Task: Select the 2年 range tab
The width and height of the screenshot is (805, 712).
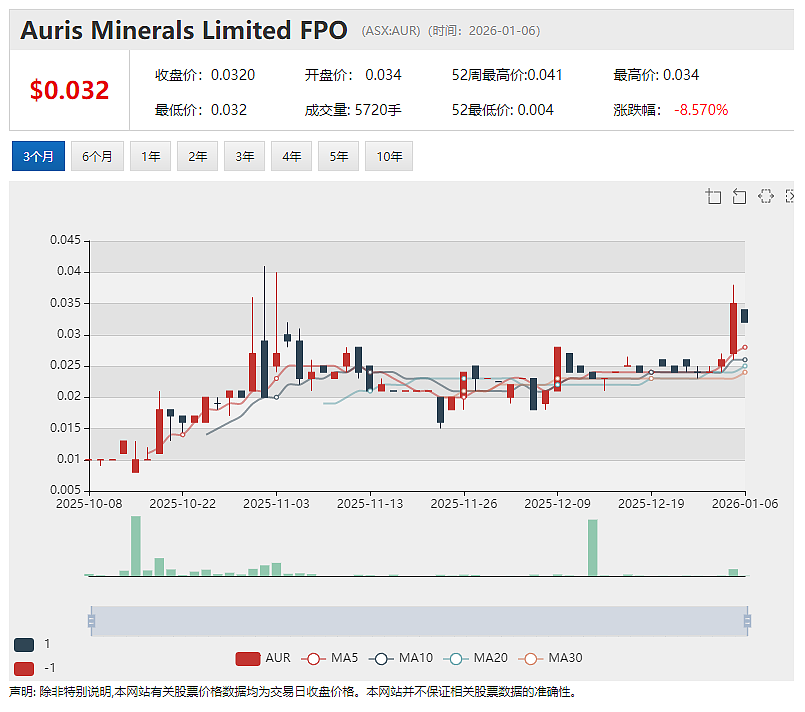Action: [198, 156]
